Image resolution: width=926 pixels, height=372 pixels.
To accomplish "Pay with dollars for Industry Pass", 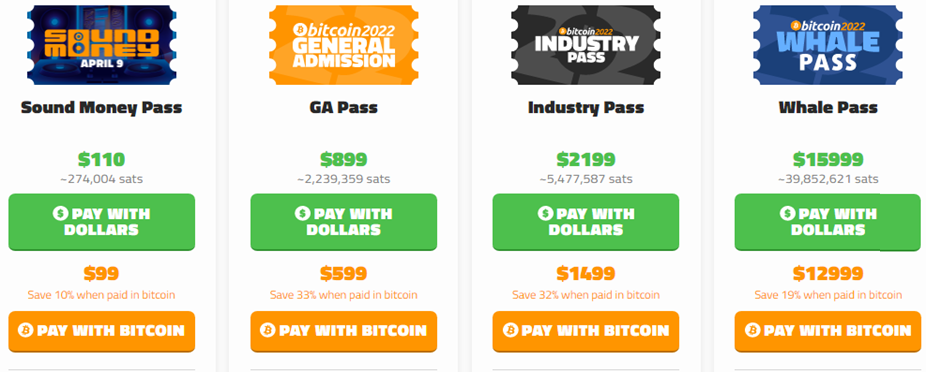I will [x=586, y=222].
